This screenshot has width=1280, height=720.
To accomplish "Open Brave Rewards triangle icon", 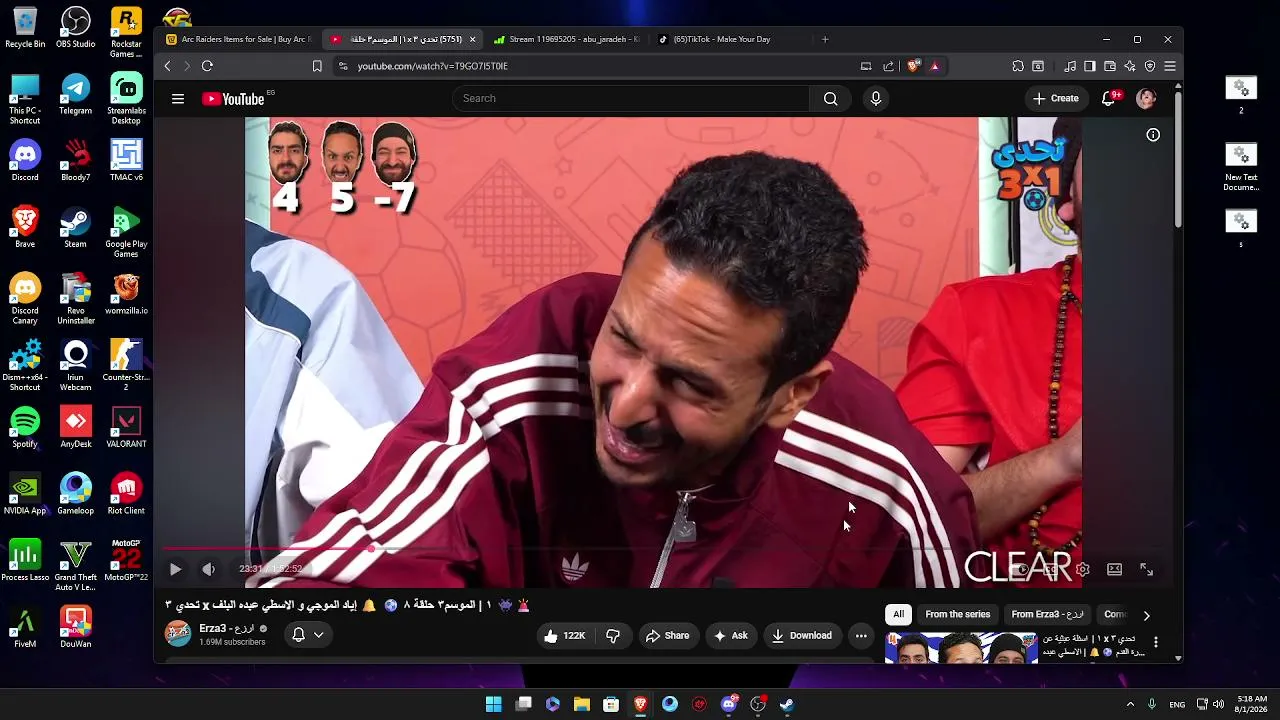I will click(935, 66).
